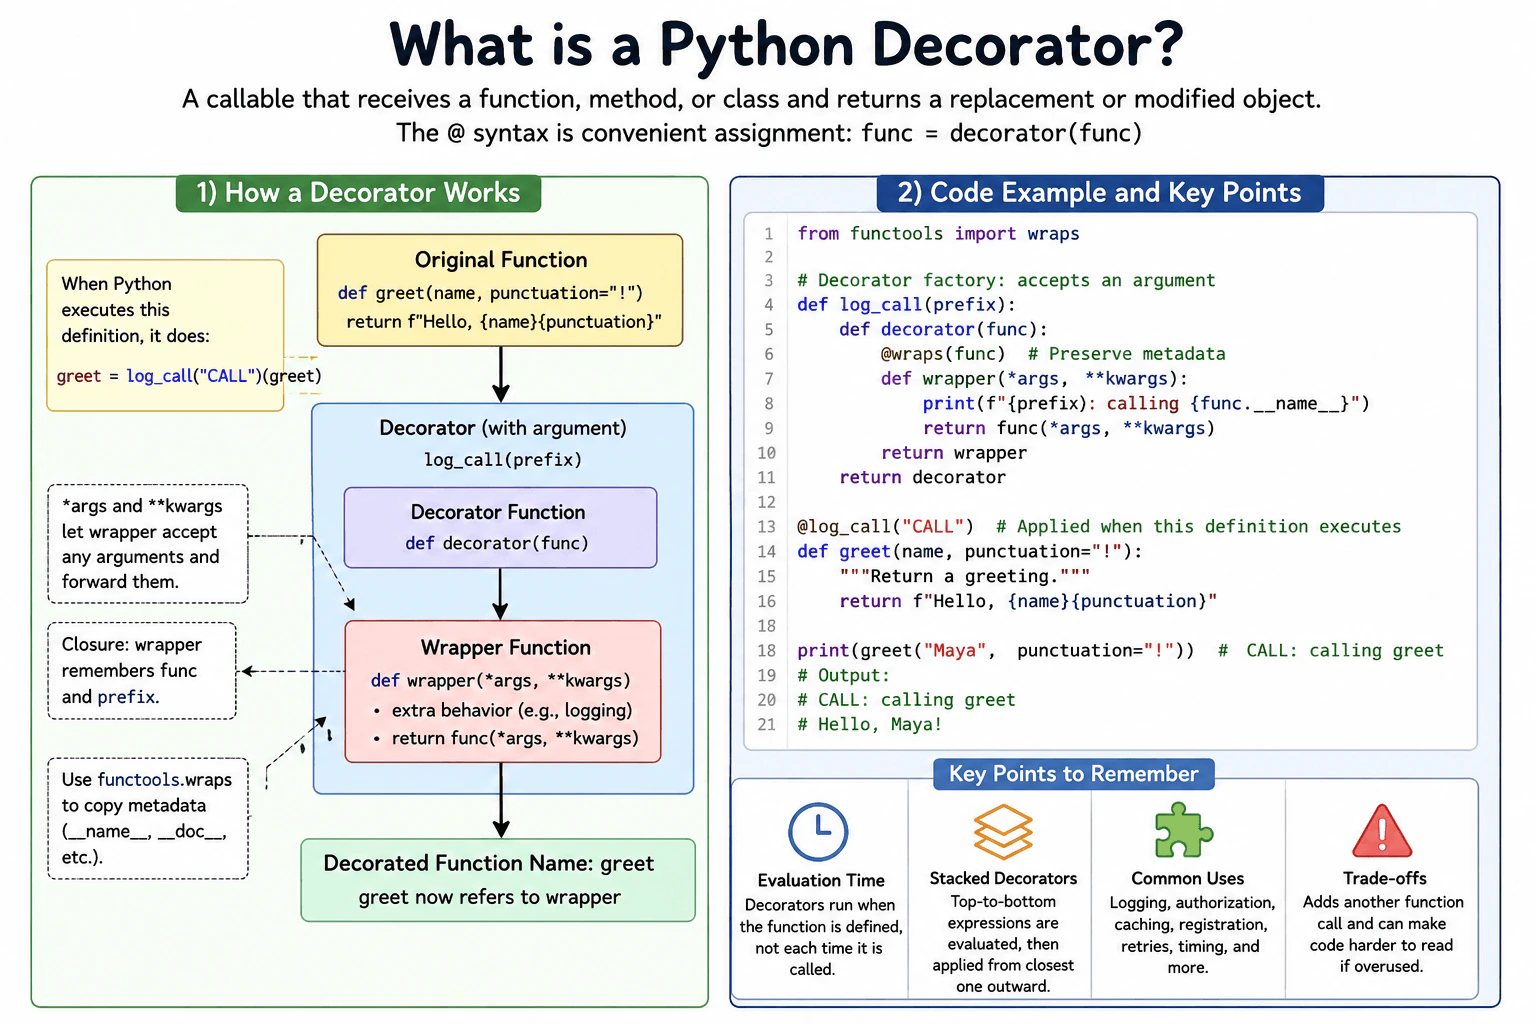Click "def greet" line inside Original Function box
The height and width of the screenshot is (1024, 1536).
coord(490,293)
